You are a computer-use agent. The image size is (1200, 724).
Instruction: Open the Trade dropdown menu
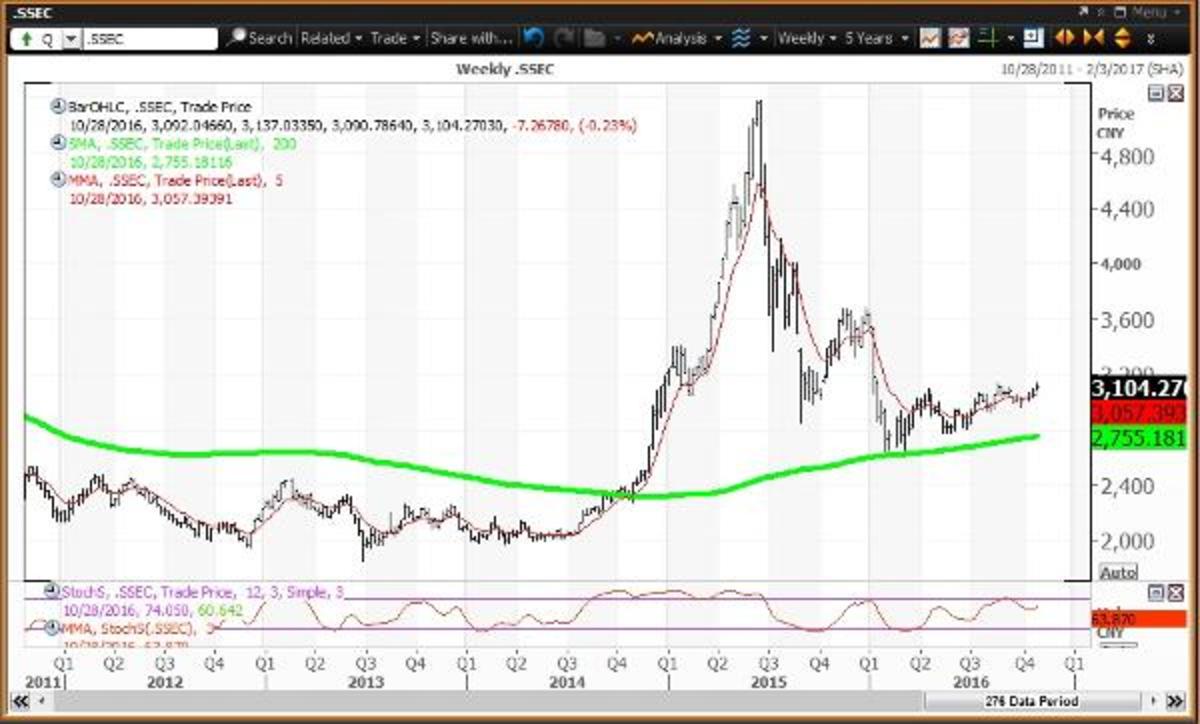394,38
